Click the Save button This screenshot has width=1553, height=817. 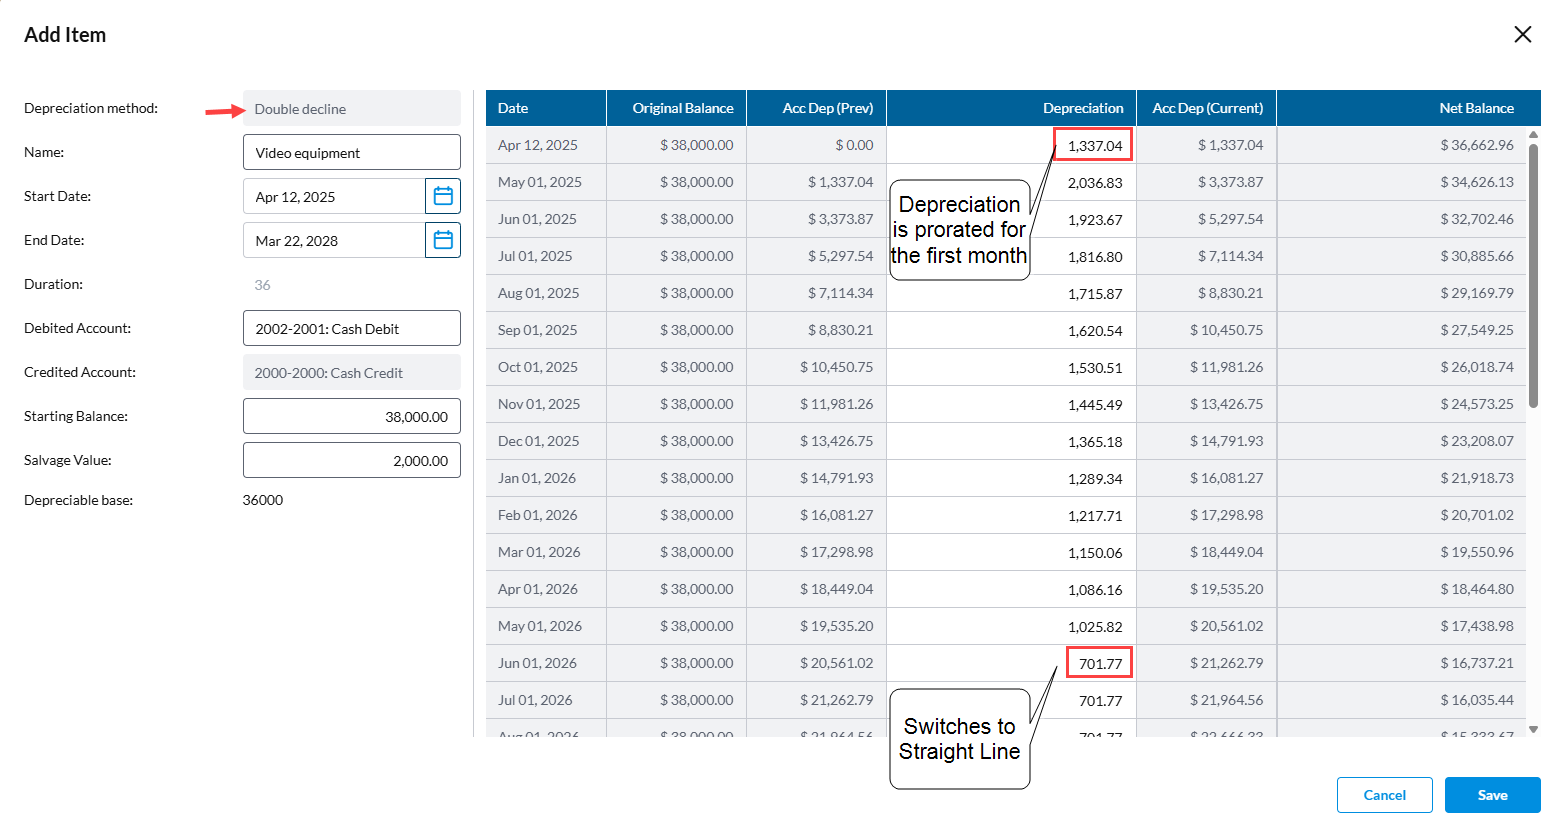point(1492,795)
